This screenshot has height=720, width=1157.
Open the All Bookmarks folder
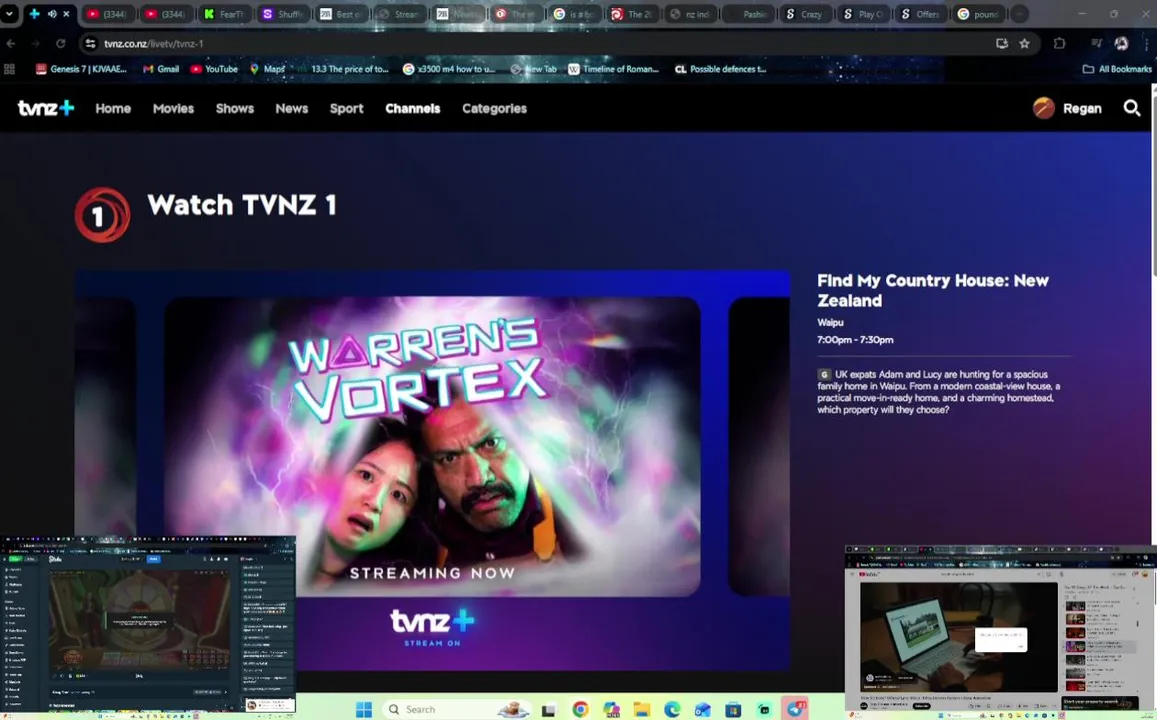point(1116,69)
